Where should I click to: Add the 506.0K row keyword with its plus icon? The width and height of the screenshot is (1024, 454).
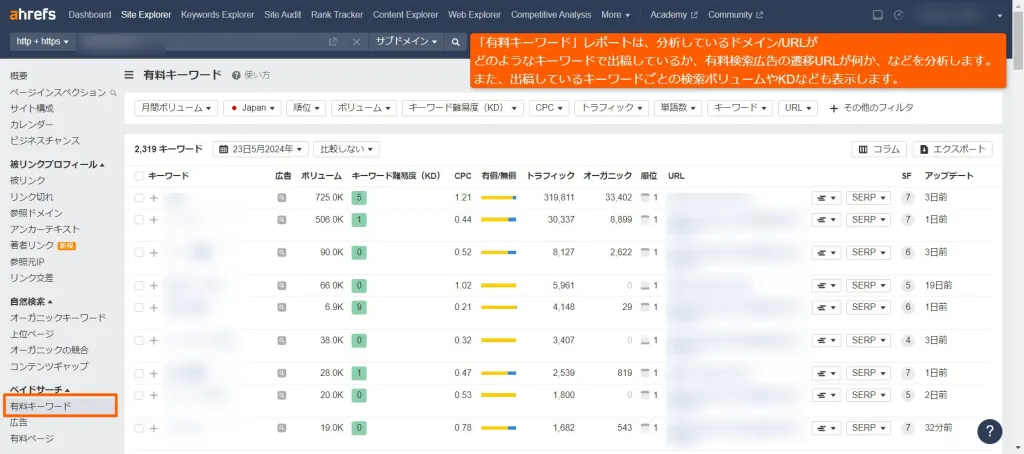click(154, 220)
